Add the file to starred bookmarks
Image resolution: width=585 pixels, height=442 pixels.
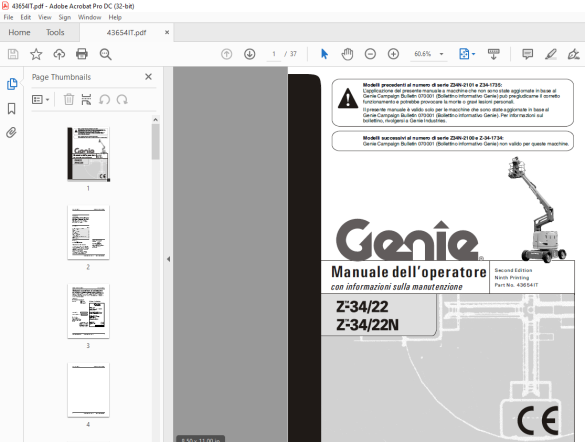coord(36,54)
